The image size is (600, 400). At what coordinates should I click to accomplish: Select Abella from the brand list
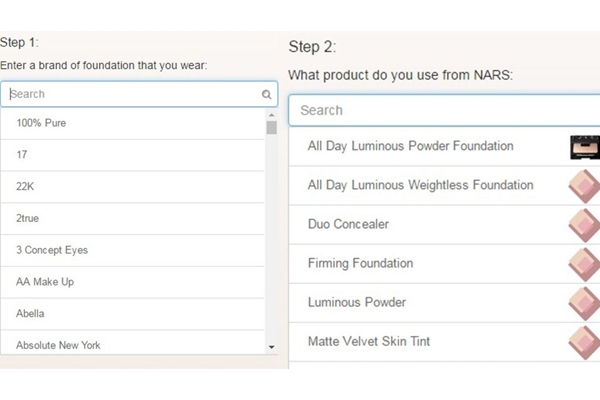[31, 314]
